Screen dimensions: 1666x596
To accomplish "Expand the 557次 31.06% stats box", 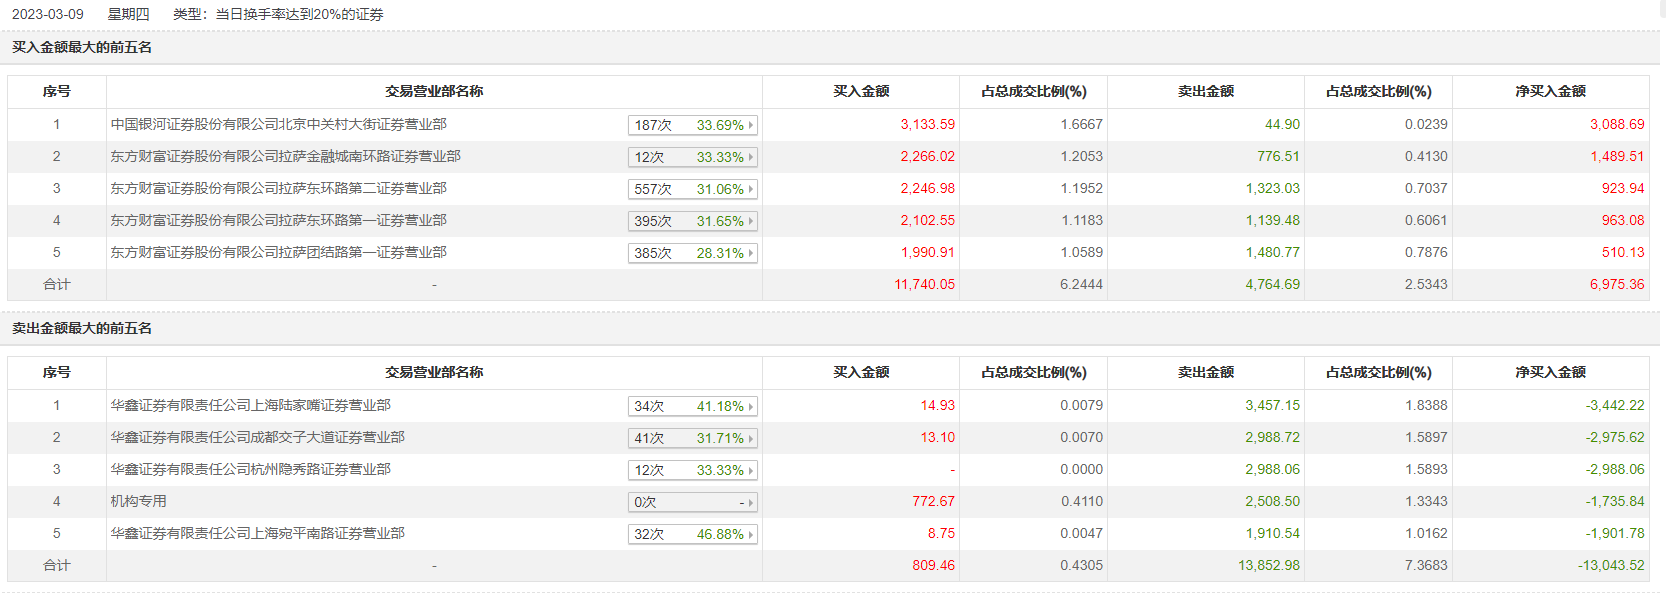I will pos(692,189).
